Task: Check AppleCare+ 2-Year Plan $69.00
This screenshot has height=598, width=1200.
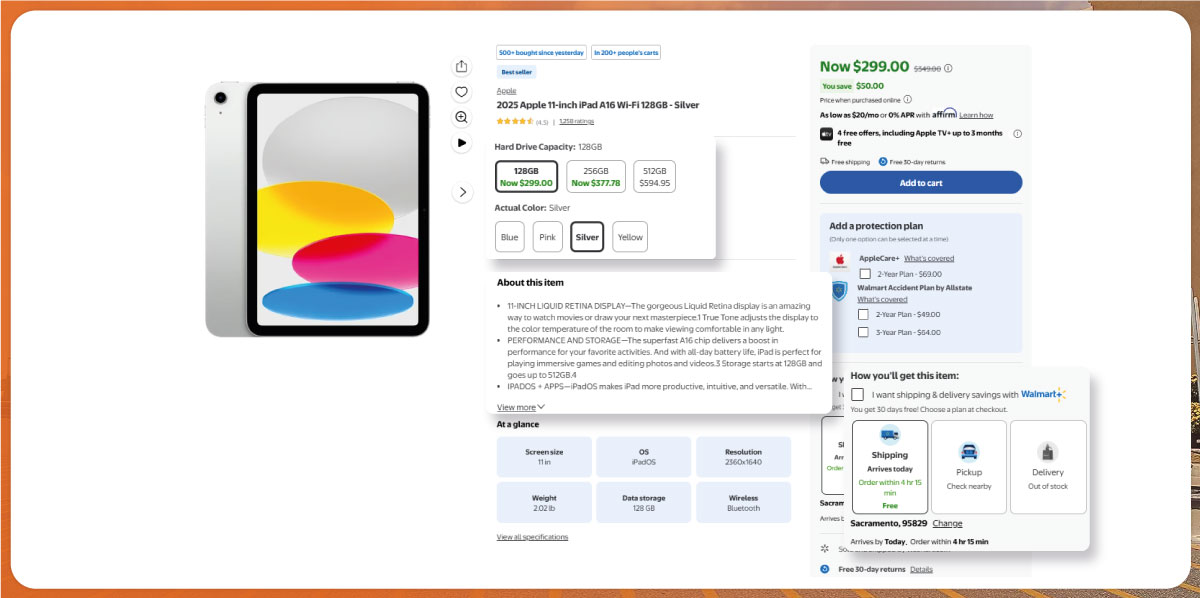Action: tap(865, 274)
